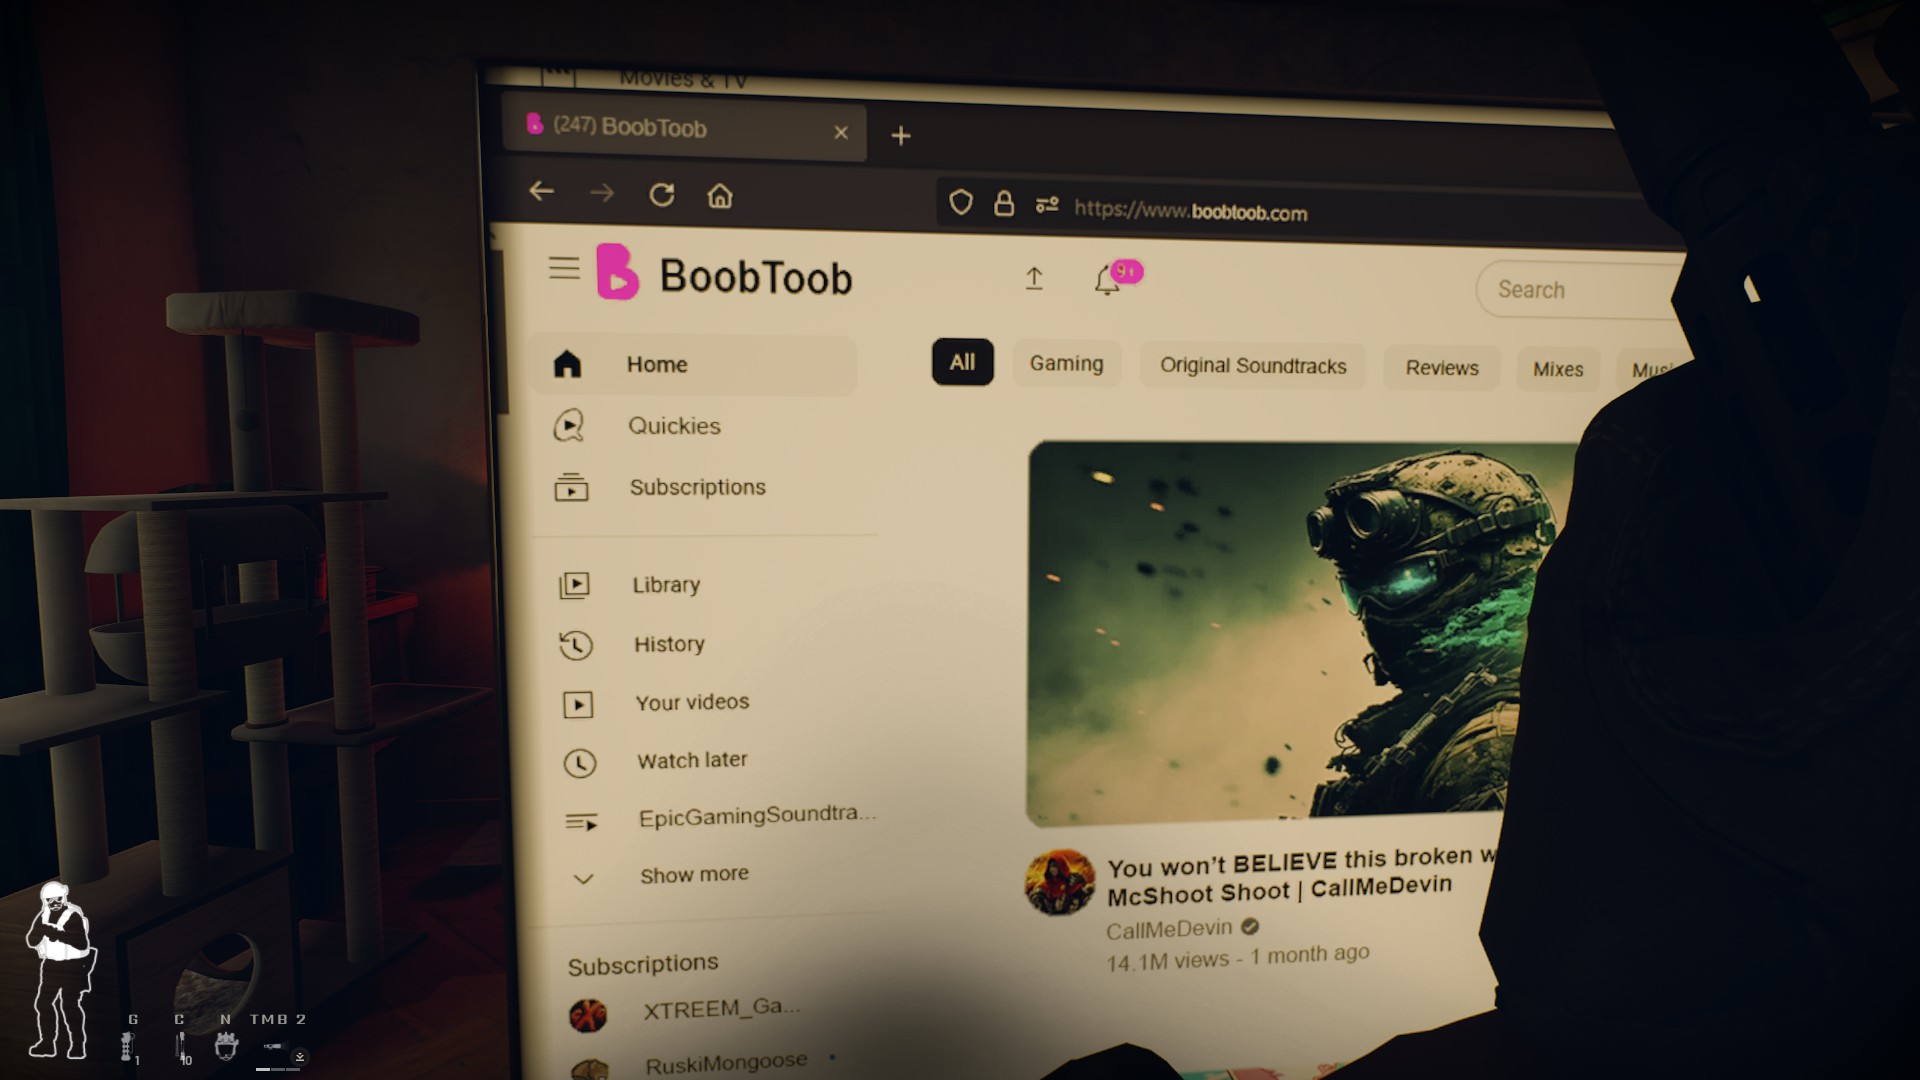Screen dimensions: 1920x1080
Task: Select the Original Soundtracks filter chip
Action: [x=1252, y=366]
